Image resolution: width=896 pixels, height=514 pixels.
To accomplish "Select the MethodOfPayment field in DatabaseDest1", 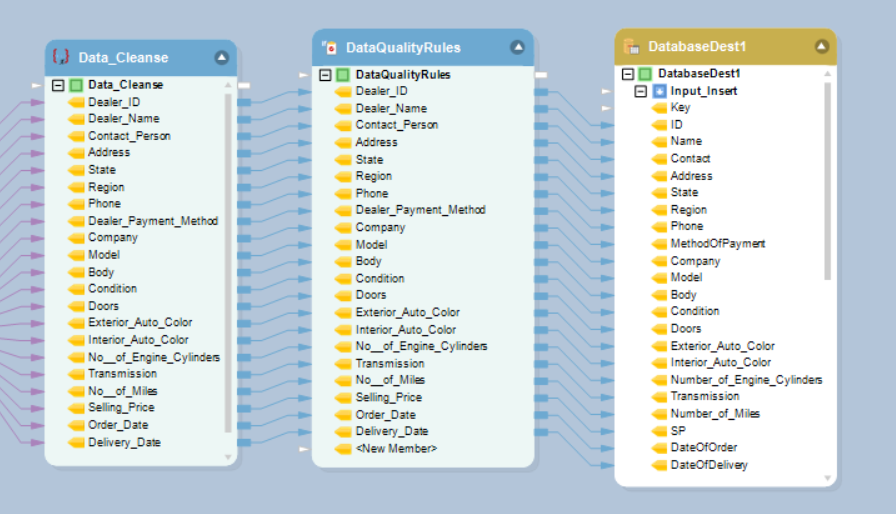I will tap(717, 243).
